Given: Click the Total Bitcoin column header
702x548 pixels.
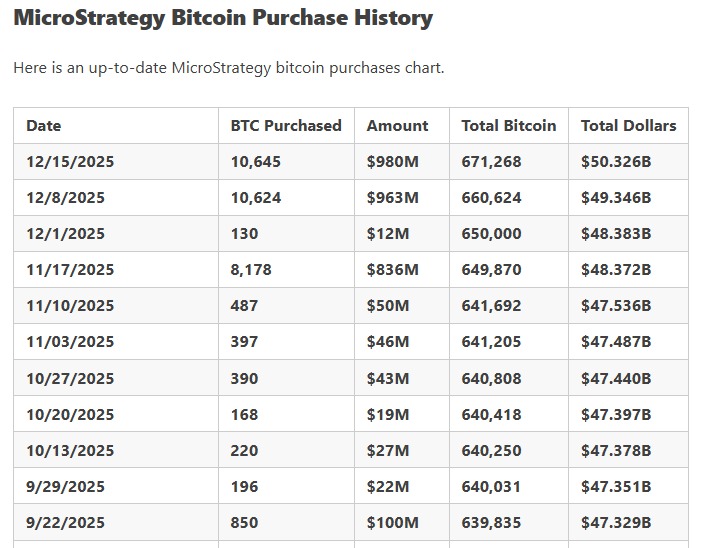Looking at the screenshot, I should tap(508, 126).
